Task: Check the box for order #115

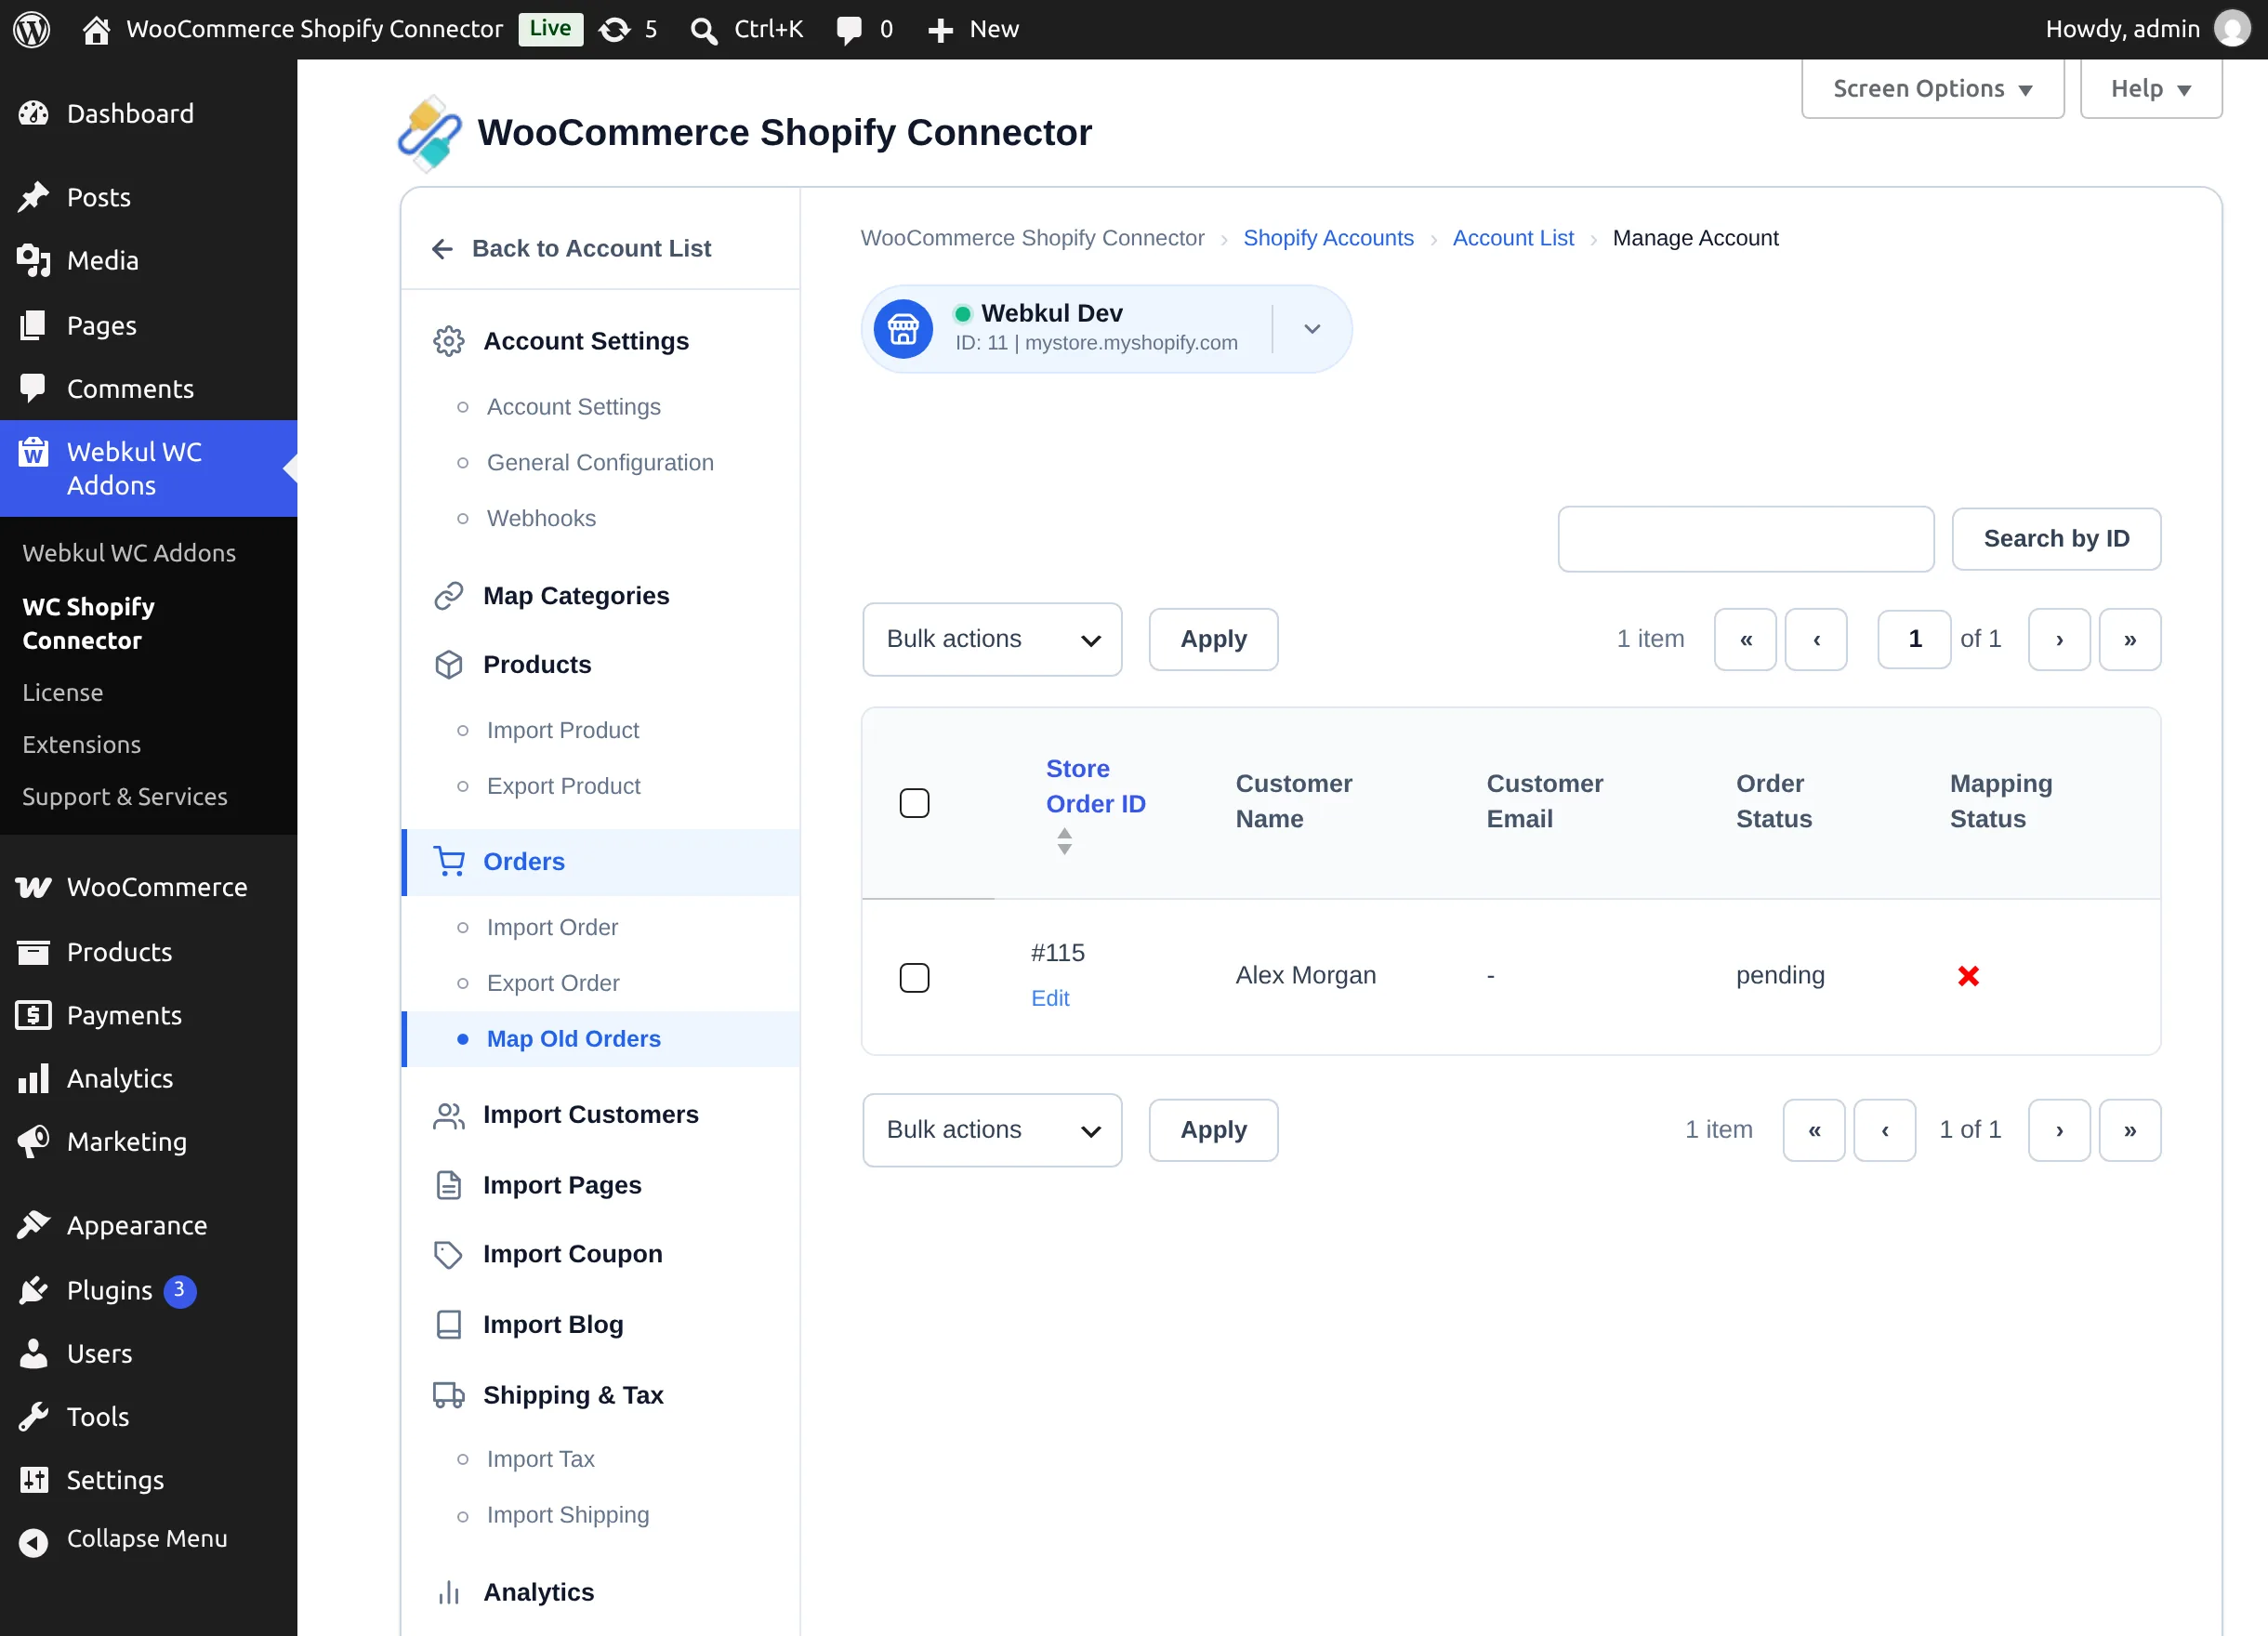Action: [914, 977]
